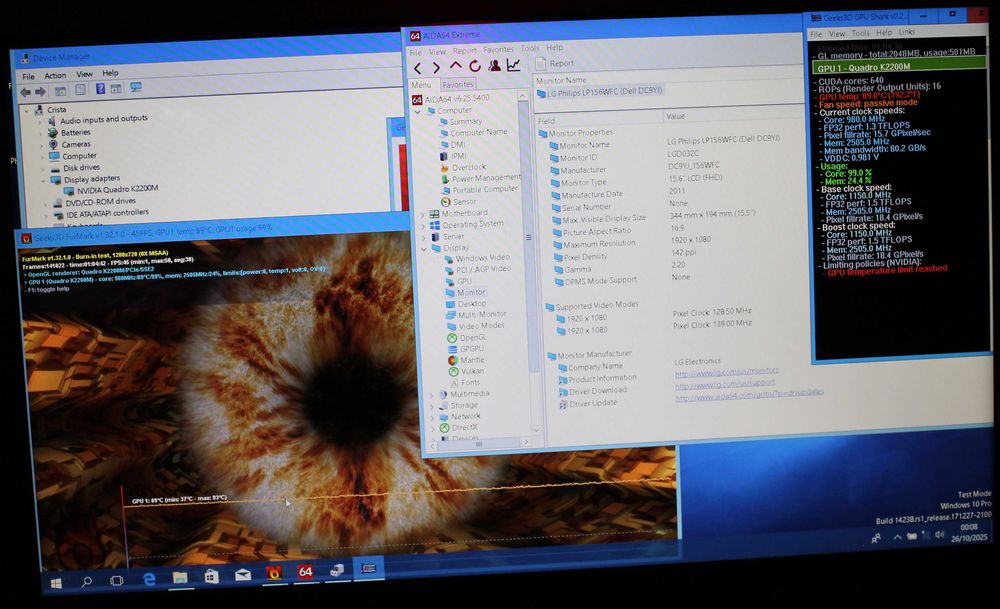The image size is (1000, 609).
Task: Open the File menu in Device Manager
Action: coord(28,77)
